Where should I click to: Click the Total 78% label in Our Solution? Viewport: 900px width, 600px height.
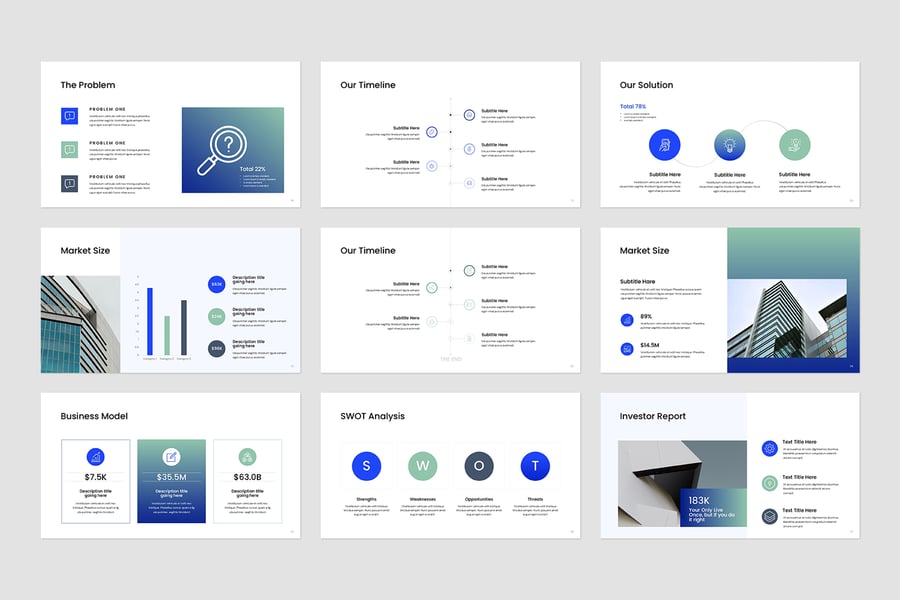(x=633, y=106)
